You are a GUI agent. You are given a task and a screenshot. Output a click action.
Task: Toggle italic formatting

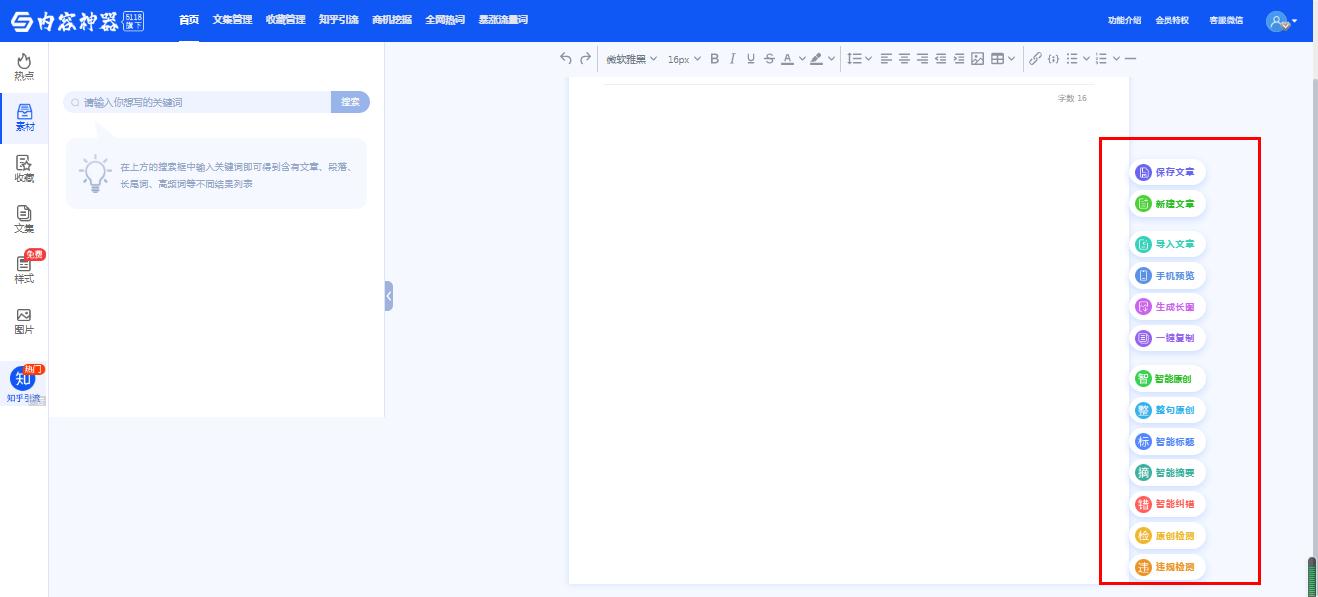[732, 59]
